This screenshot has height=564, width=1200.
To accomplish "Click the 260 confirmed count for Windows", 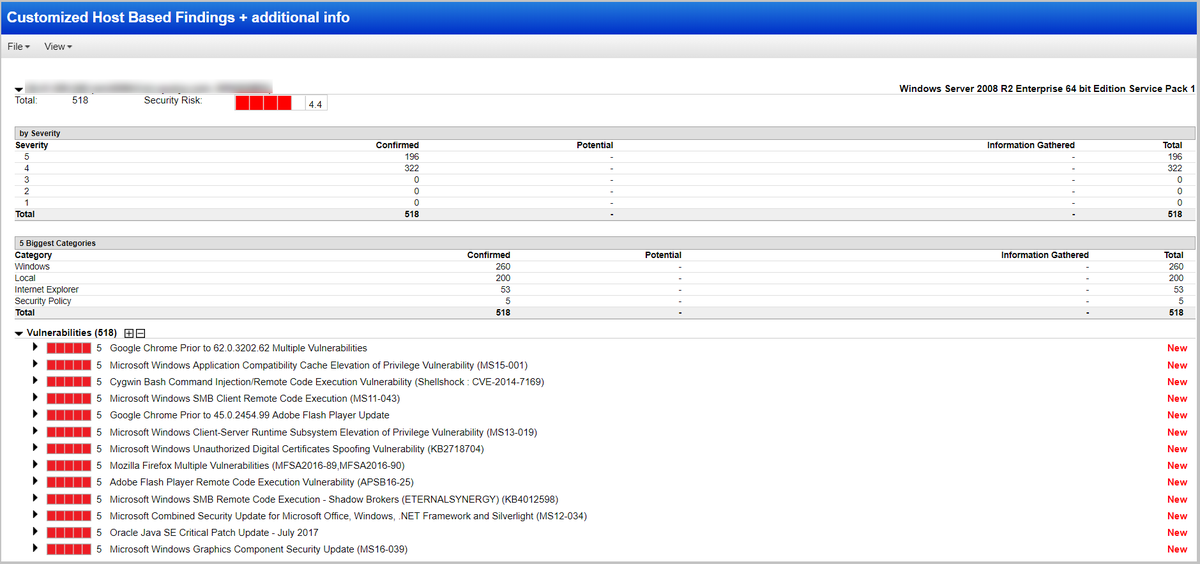I will 502,267.
